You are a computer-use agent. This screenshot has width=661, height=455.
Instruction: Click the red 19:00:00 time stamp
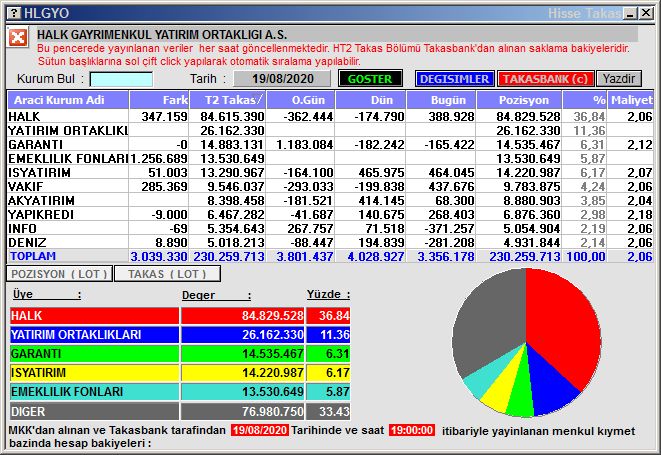[x=411, y=430]
